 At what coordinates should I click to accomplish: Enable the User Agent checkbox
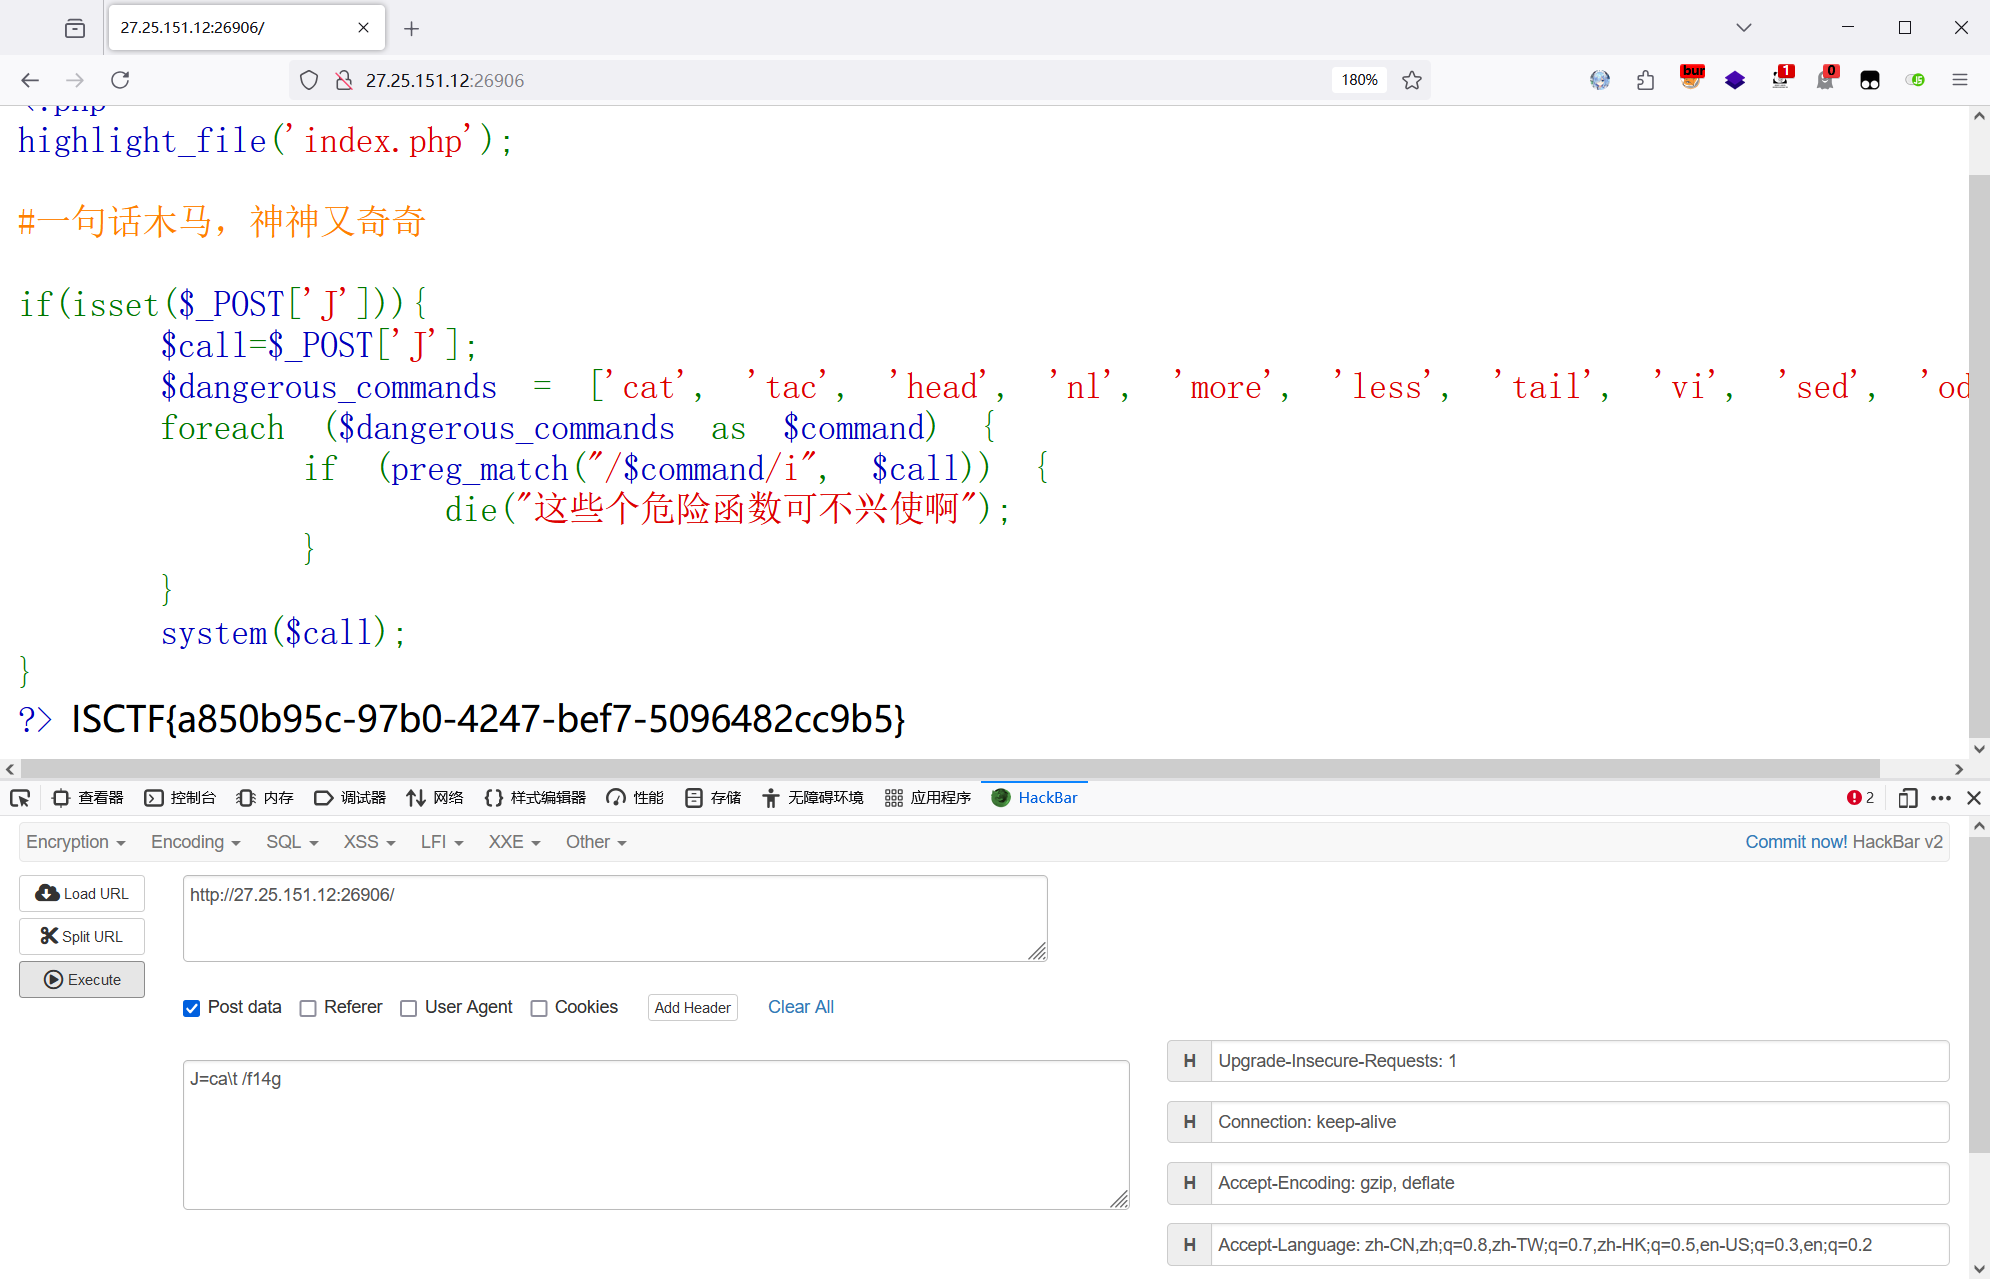pos(408,1008)
